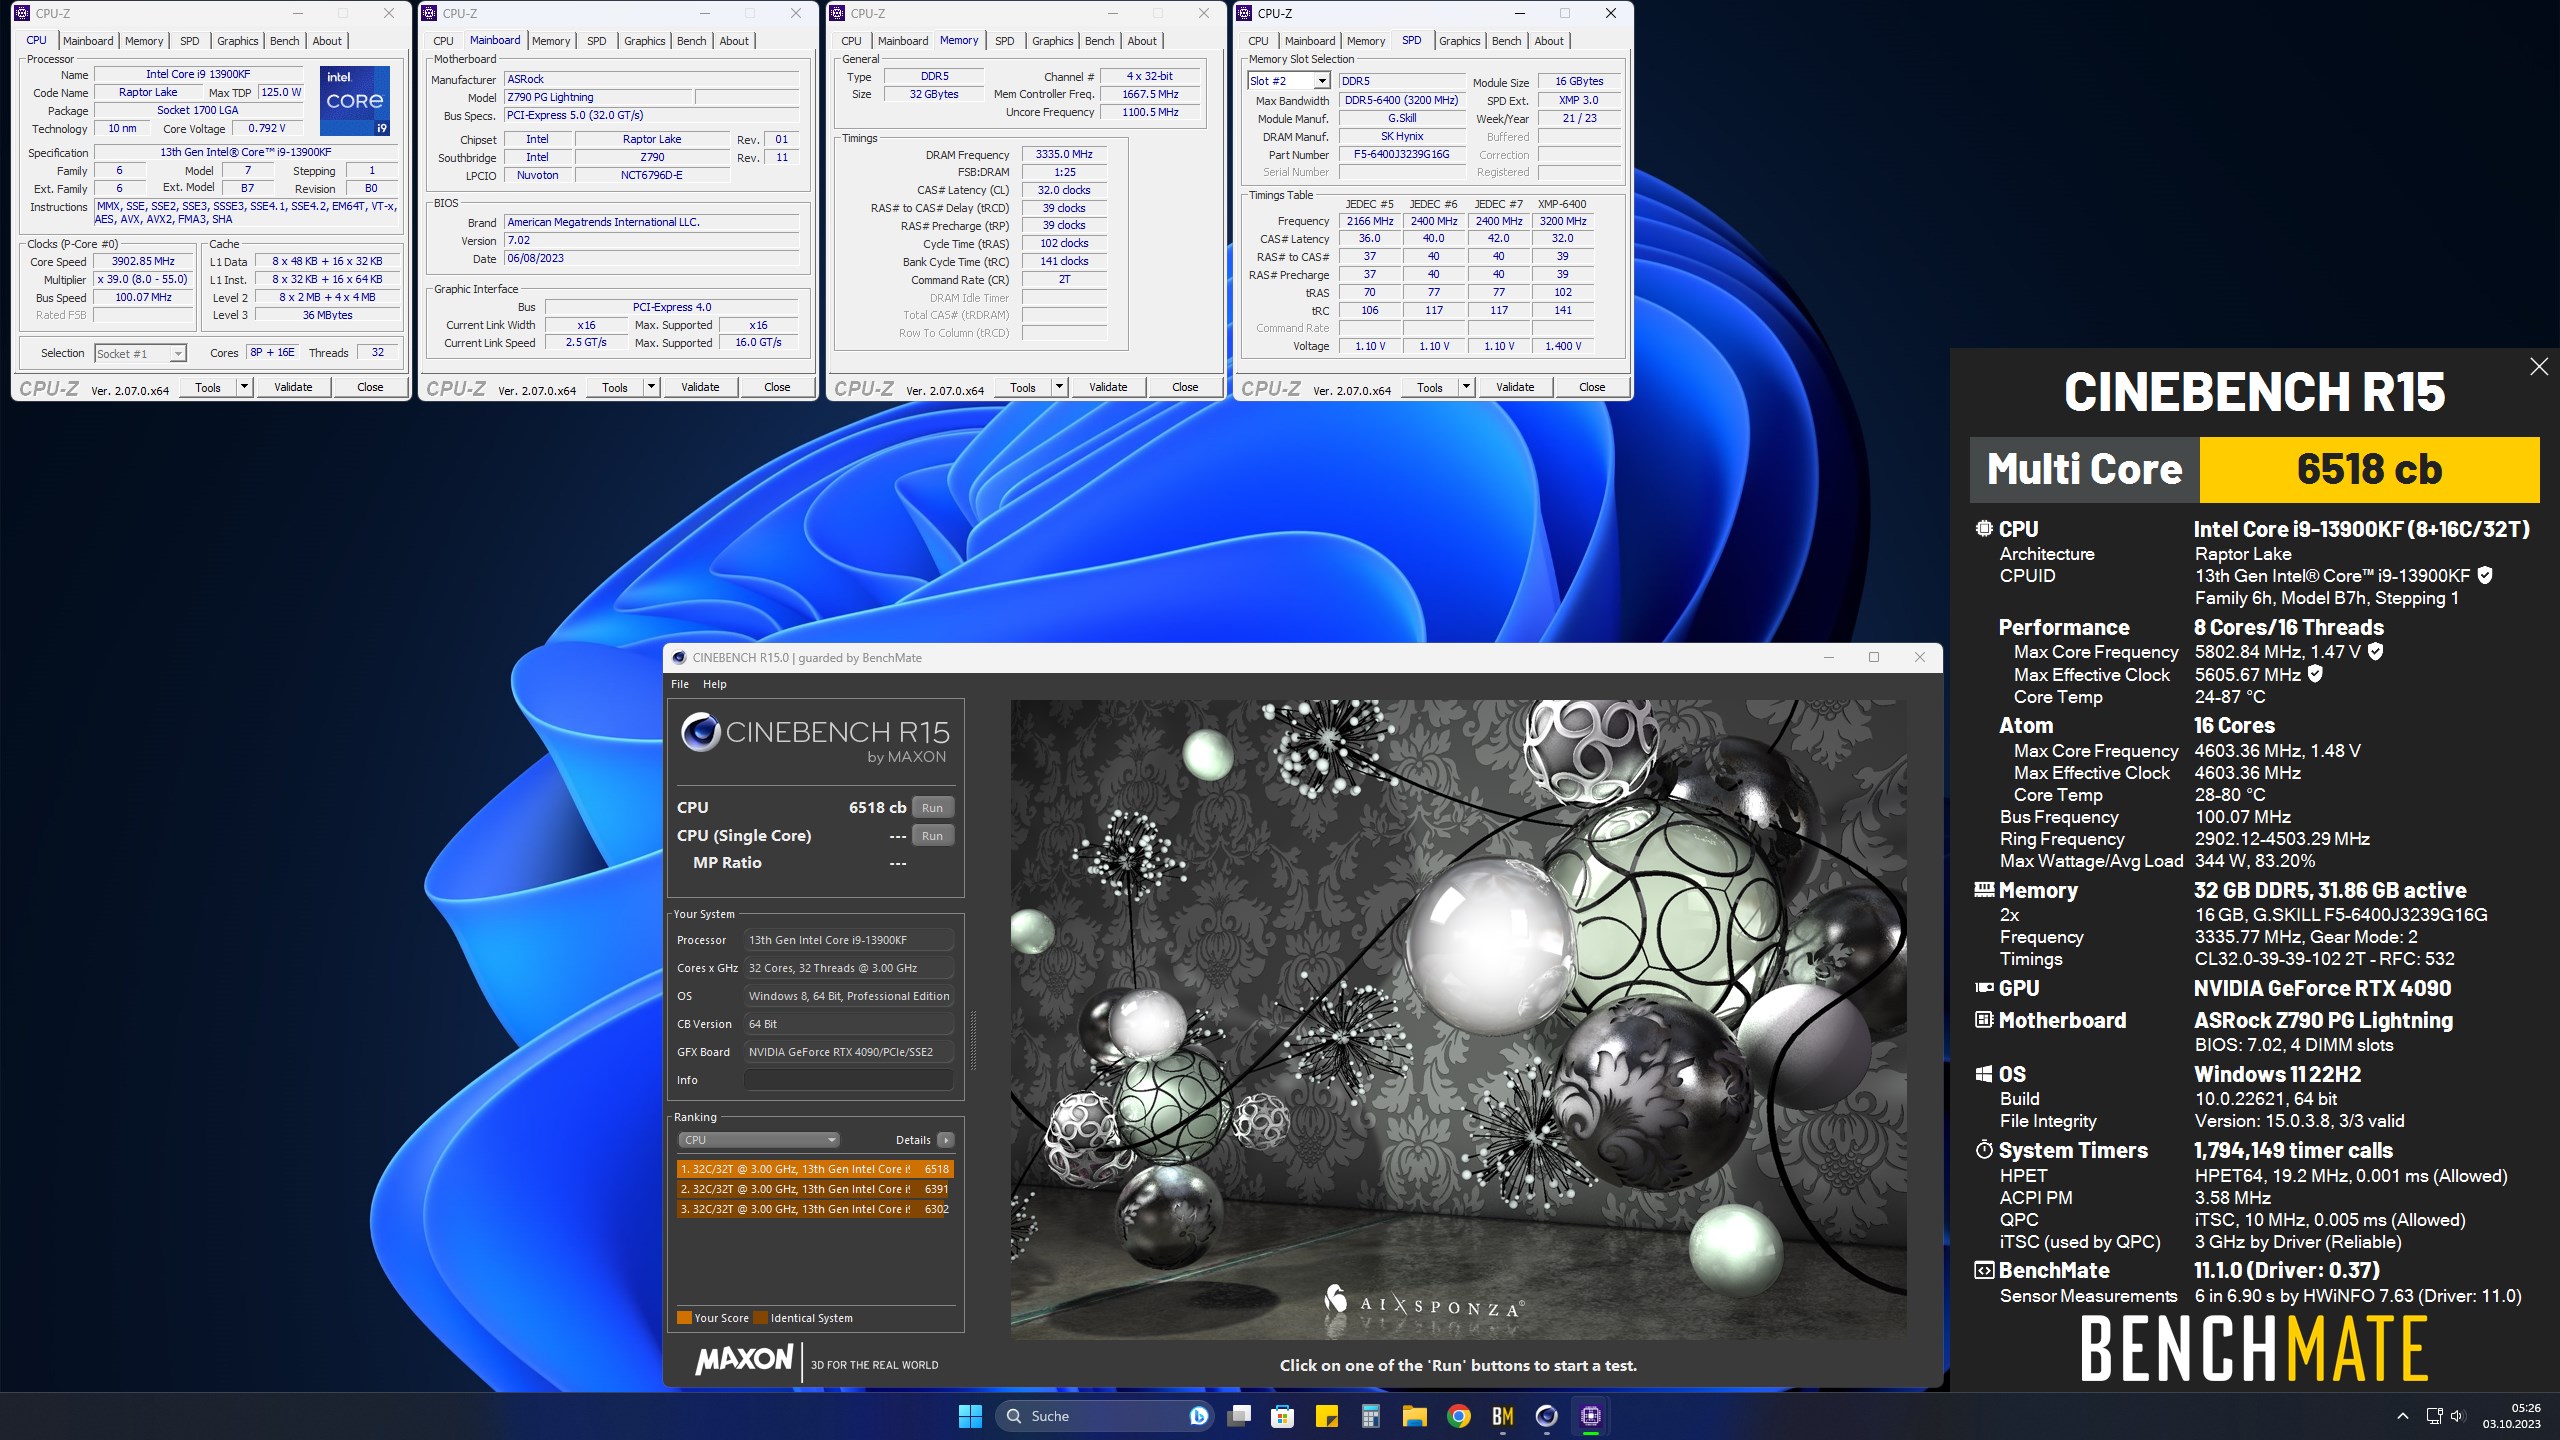The height and width of the screenshot is (1440, 2560).
Task: Open volume control in the system tray
Action: coord(2458,1416)
